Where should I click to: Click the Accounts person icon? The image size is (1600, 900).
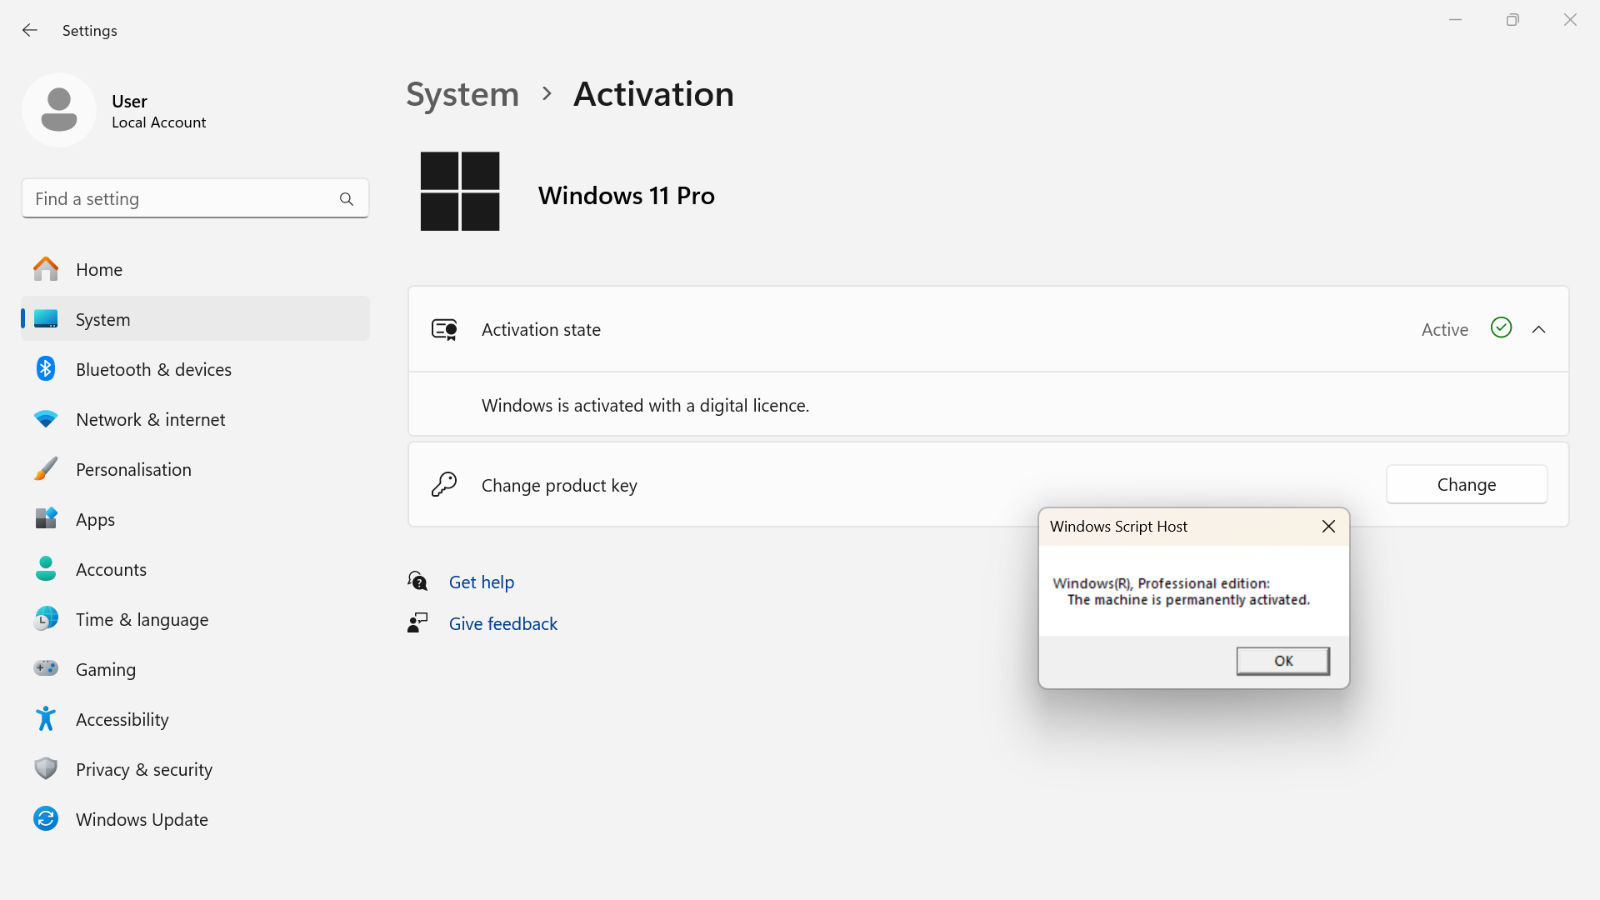click(46, 569)
